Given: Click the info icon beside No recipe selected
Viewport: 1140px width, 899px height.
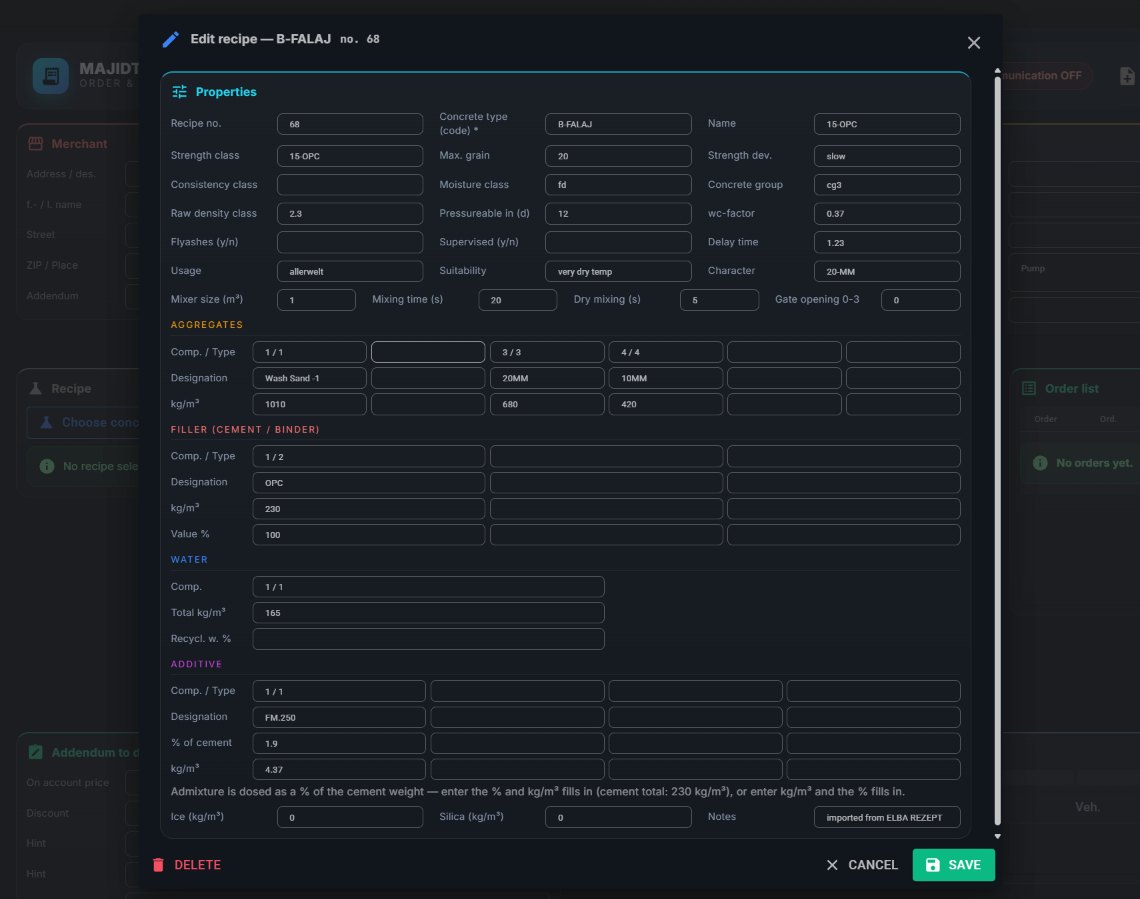Looking at the screenshot, I should (47, 466).
